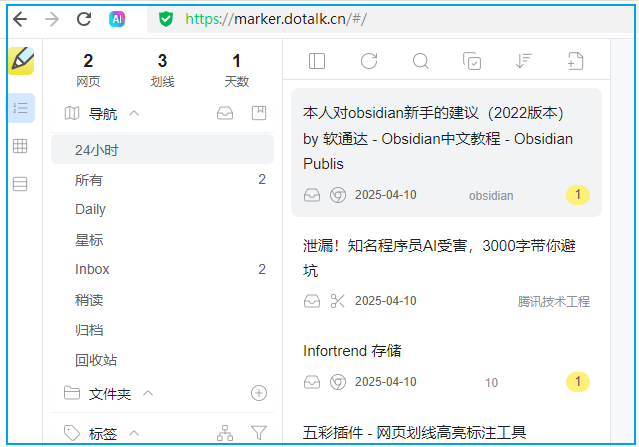Switch to the card rows view icon
Image resolution: width=639 pixels, height=447 pixels.
click(x=20, y=184)
